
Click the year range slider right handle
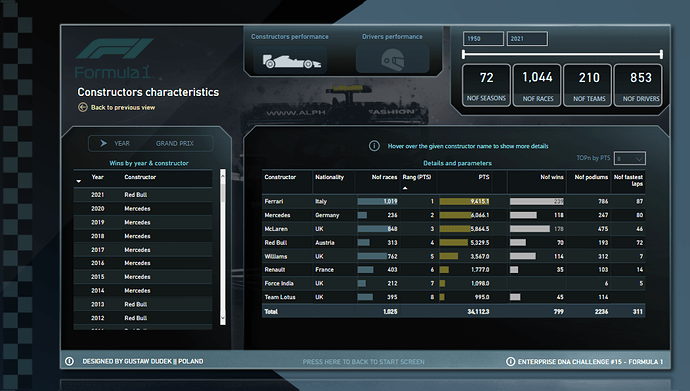pos(661,54)
